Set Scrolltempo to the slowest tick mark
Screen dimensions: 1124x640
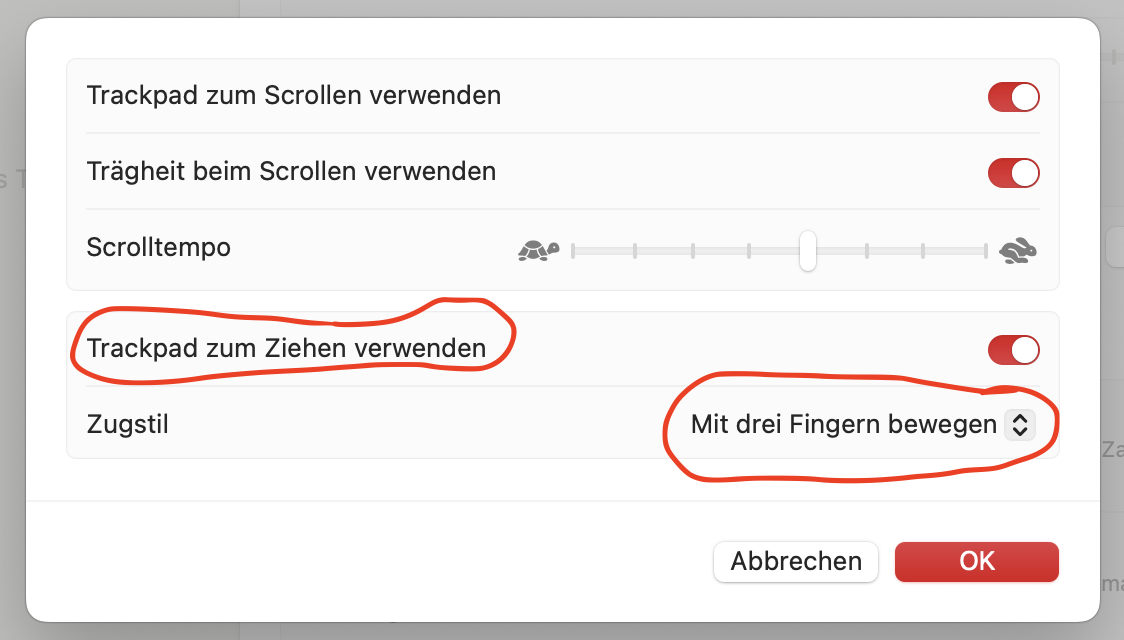point(573,250)
